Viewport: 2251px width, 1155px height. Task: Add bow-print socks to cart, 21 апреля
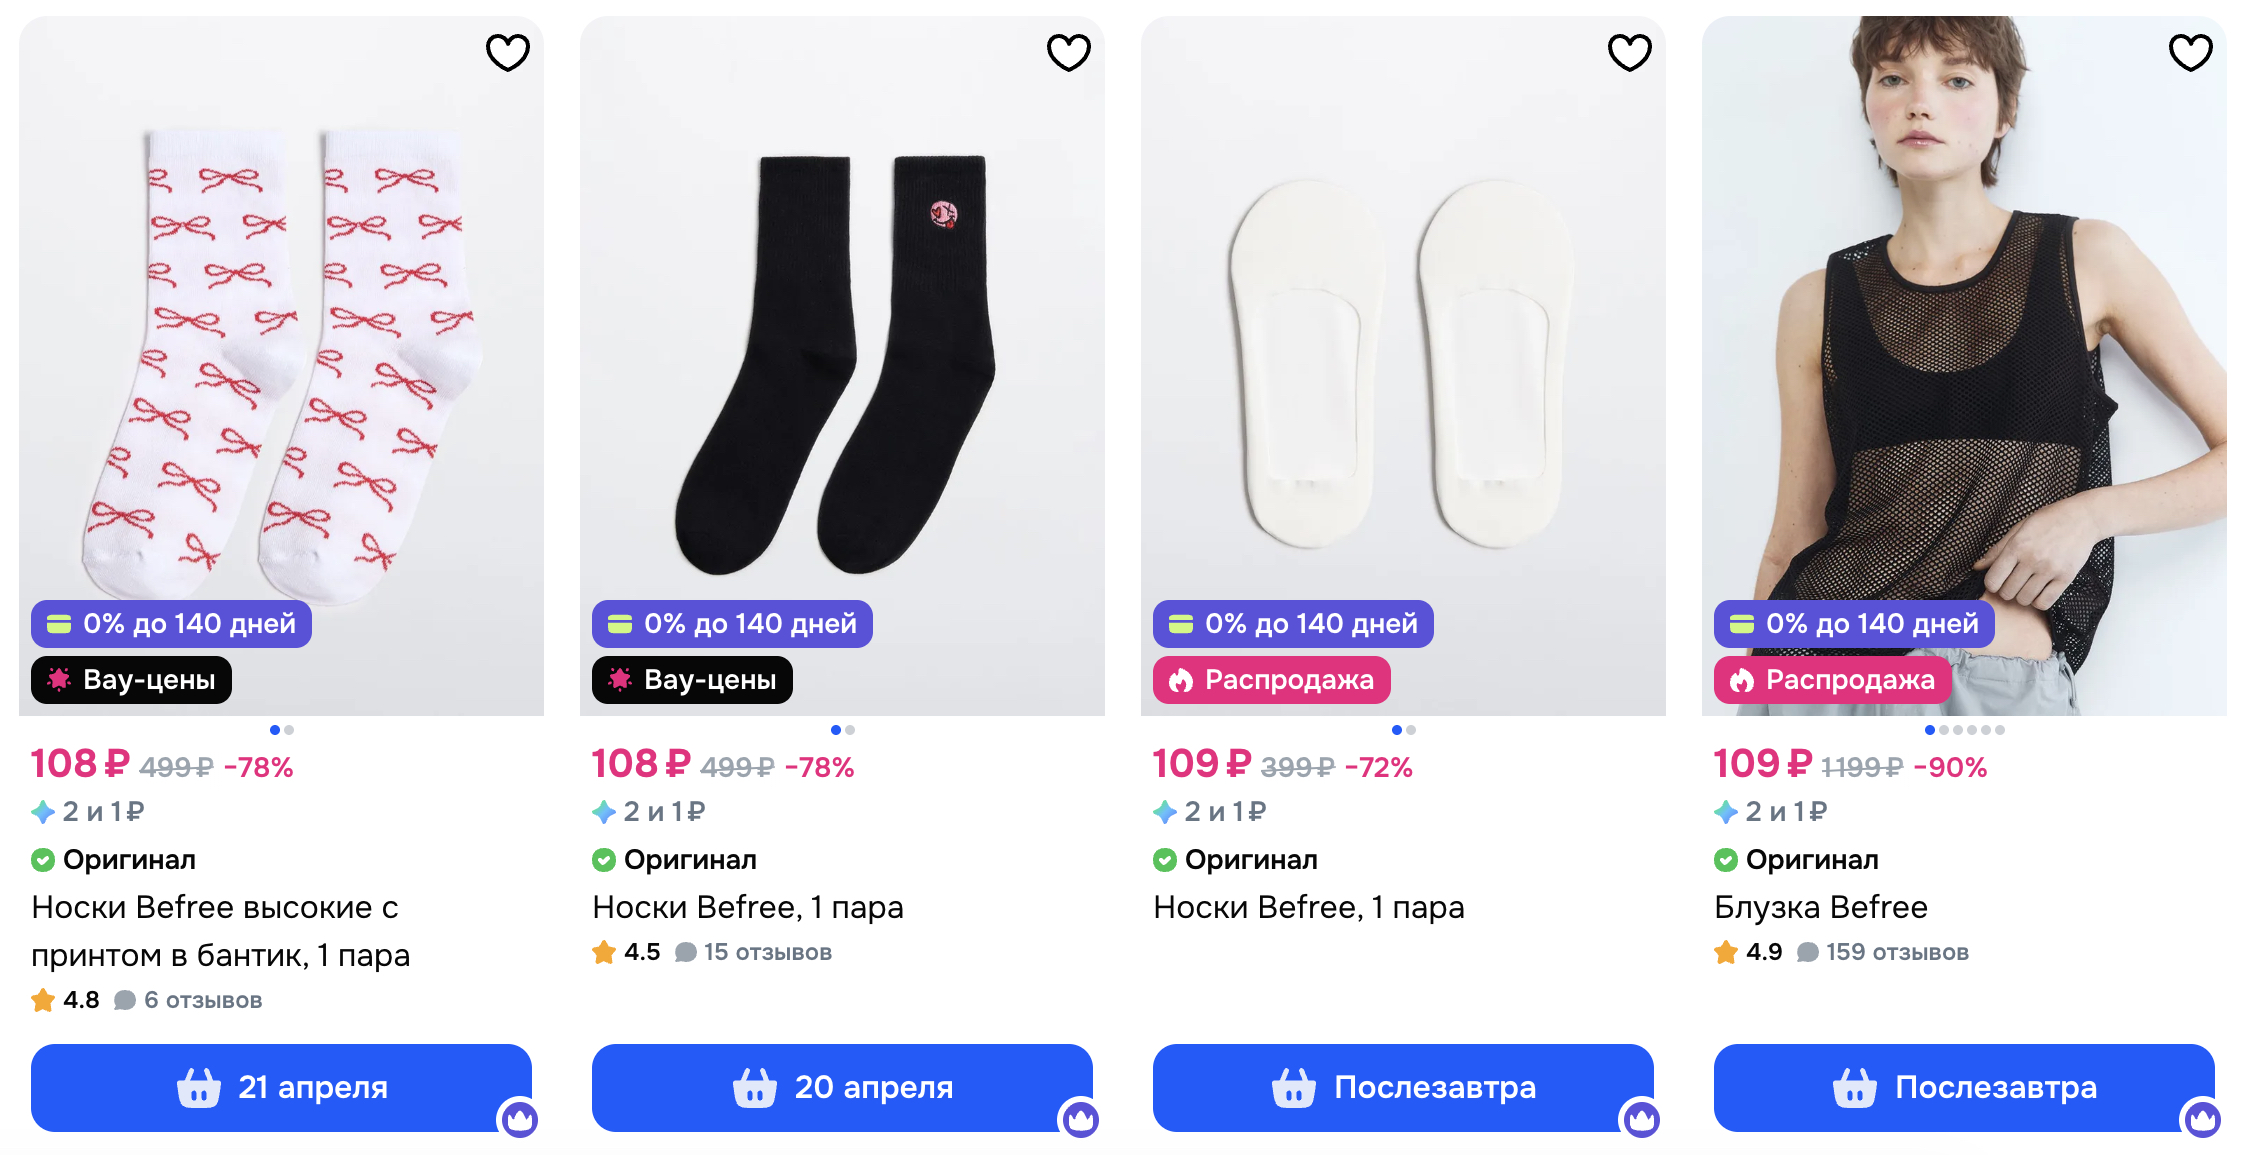tap(281, 1087)
